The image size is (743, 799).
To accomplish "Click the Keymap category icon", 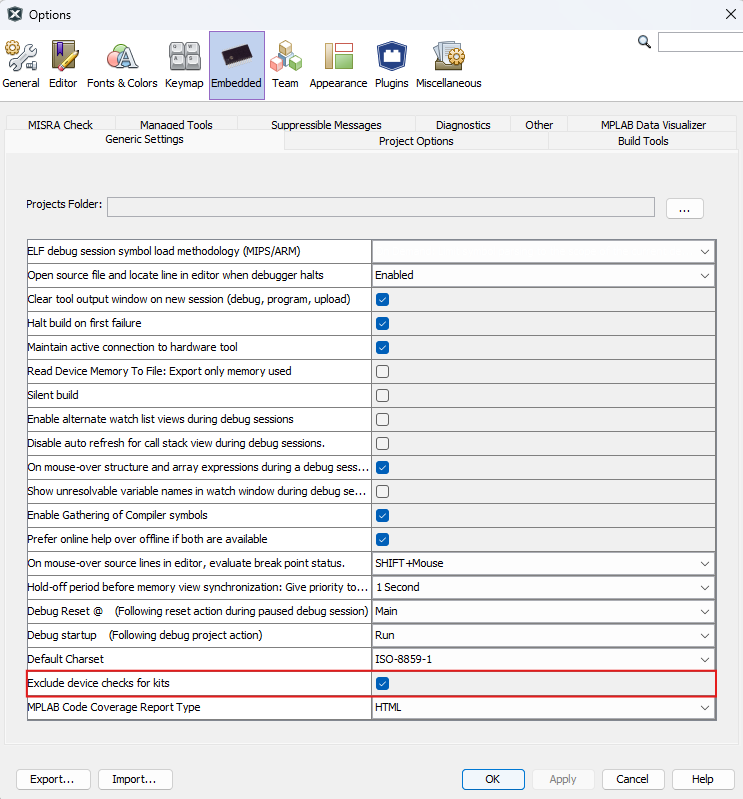I will (184, 64).
